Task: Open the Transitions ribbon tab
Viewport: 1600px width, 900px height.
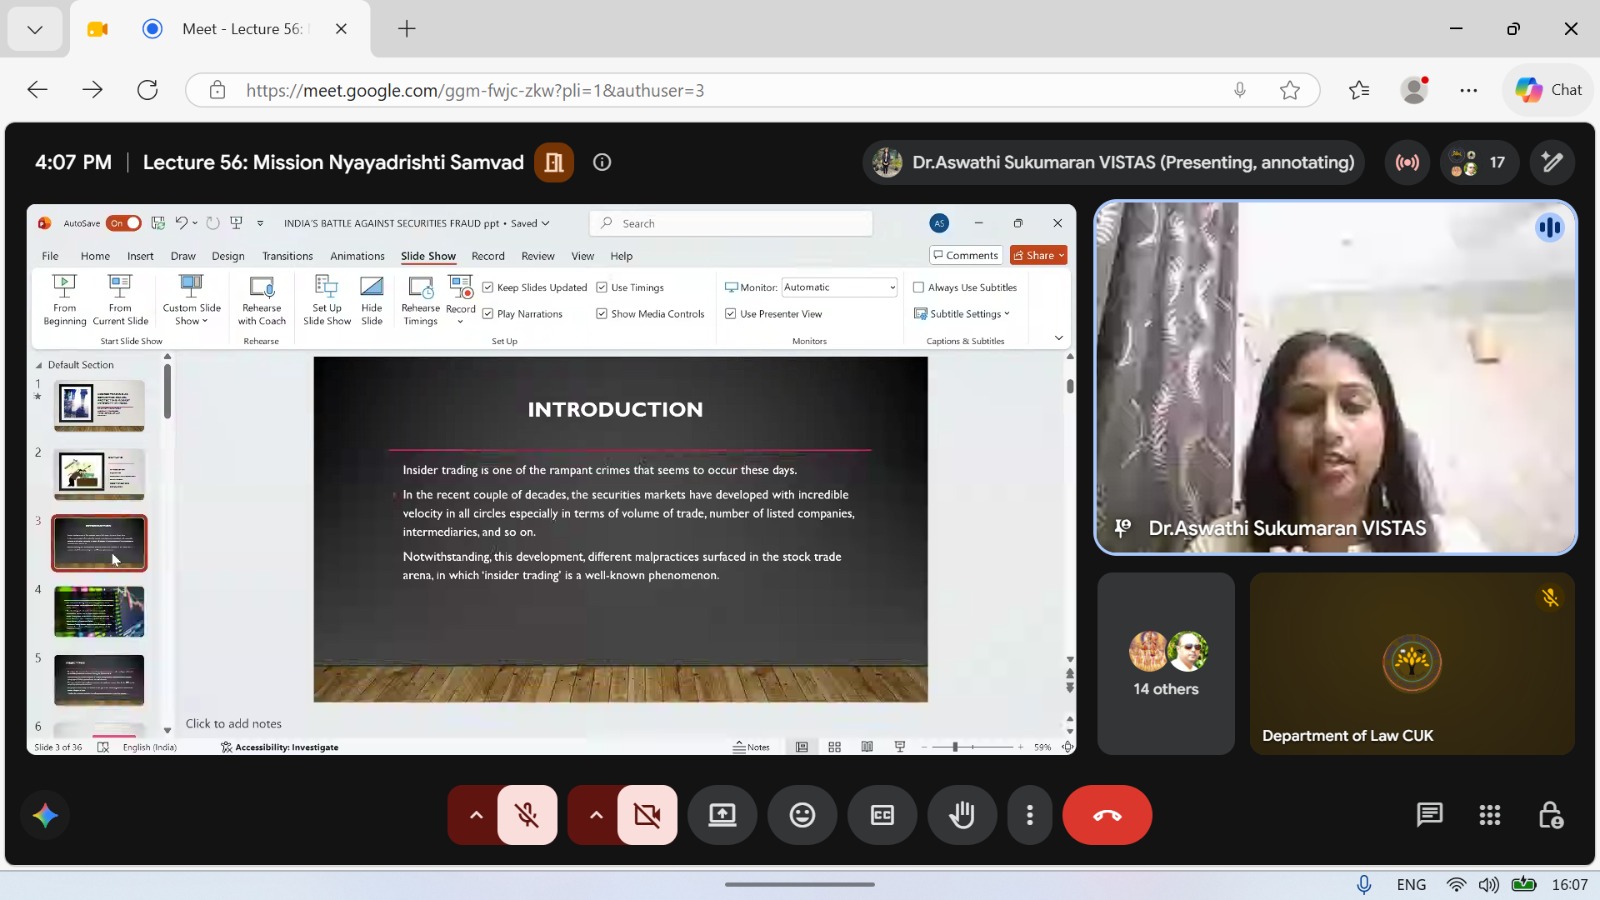Action: (287, 256)
